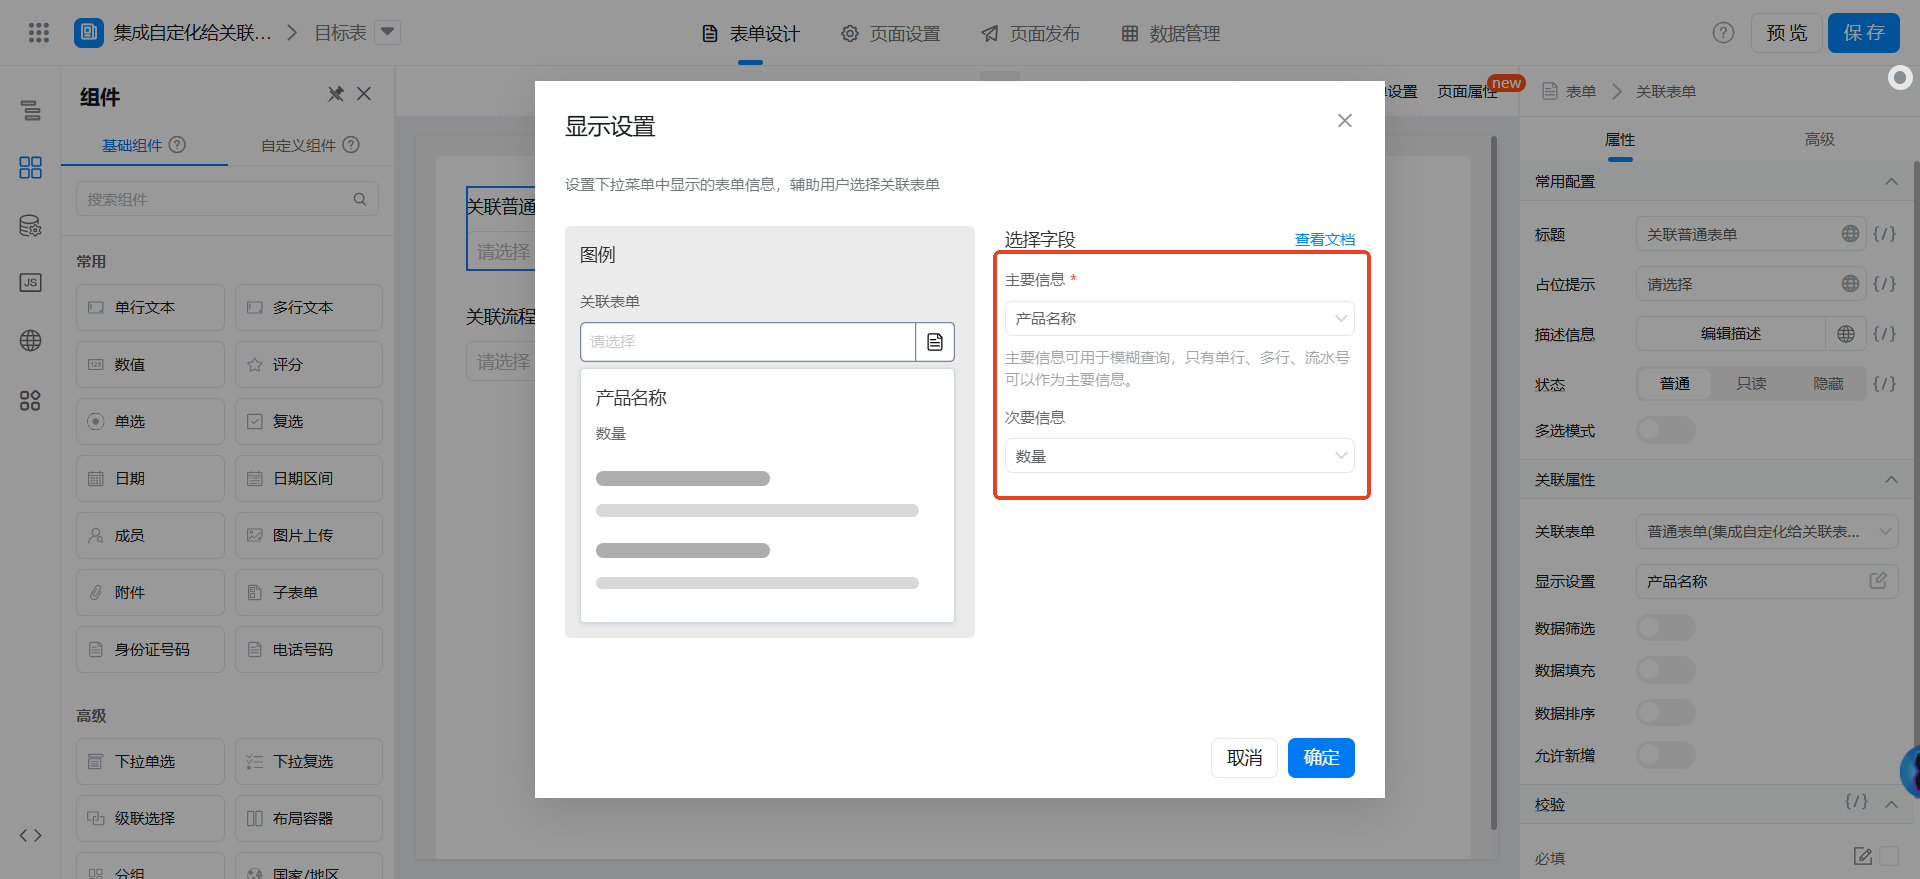Click help icon next to 基础组件
Viewport: 1920px width, 879px height.
point(177,145)
